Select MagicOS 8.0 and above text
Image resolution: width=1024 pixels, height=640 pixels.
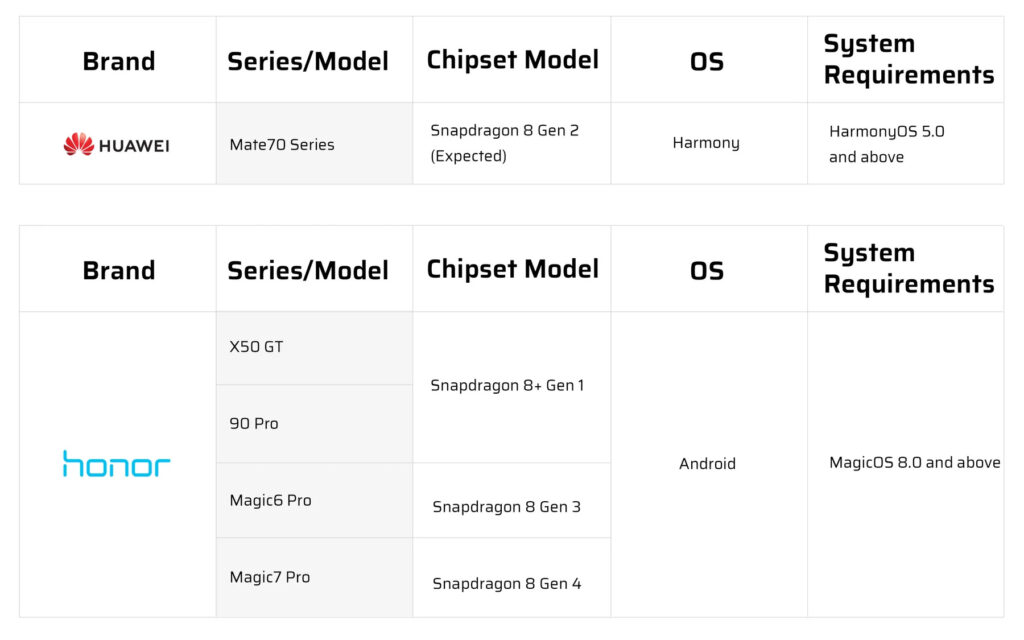(x=914, y=463)
